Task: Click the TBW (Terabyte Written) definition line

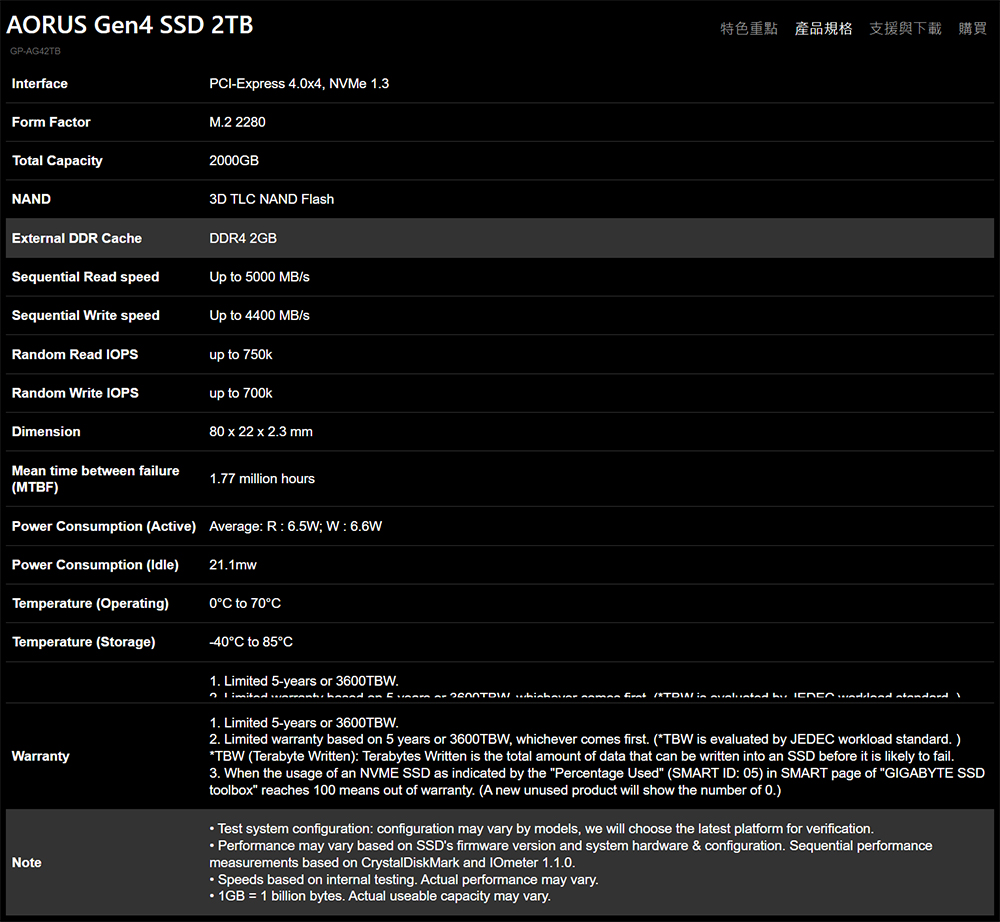Action: coord(582,756)
